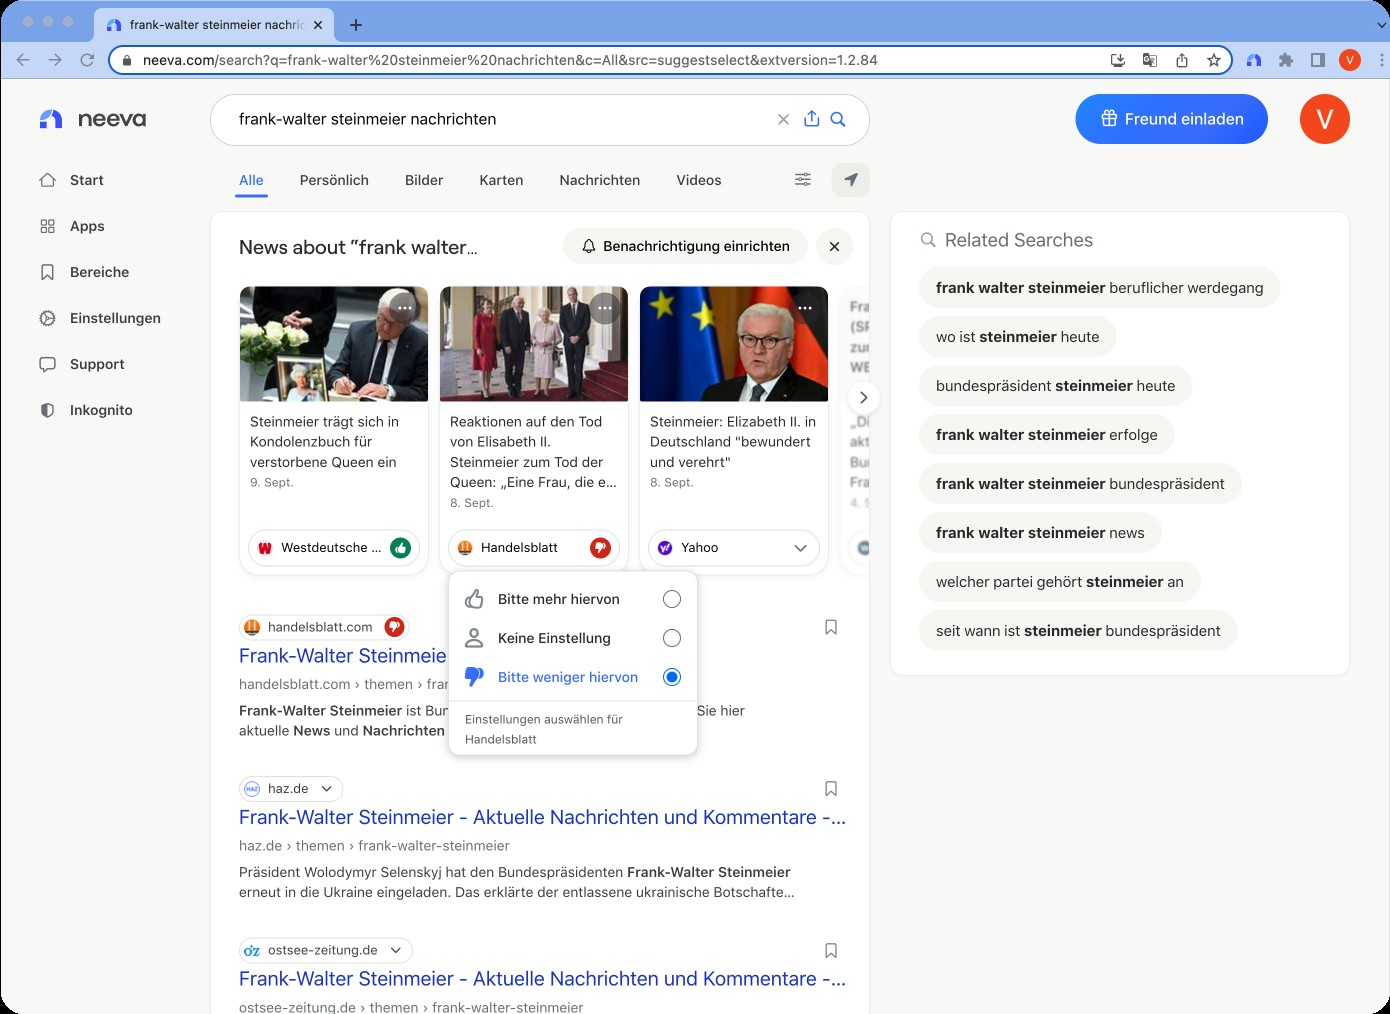Click Neeva extension icon in browser toolbar
Image resolution: width=1390 pixels, height=1014 pixels.
click(x=1254, y=60)
